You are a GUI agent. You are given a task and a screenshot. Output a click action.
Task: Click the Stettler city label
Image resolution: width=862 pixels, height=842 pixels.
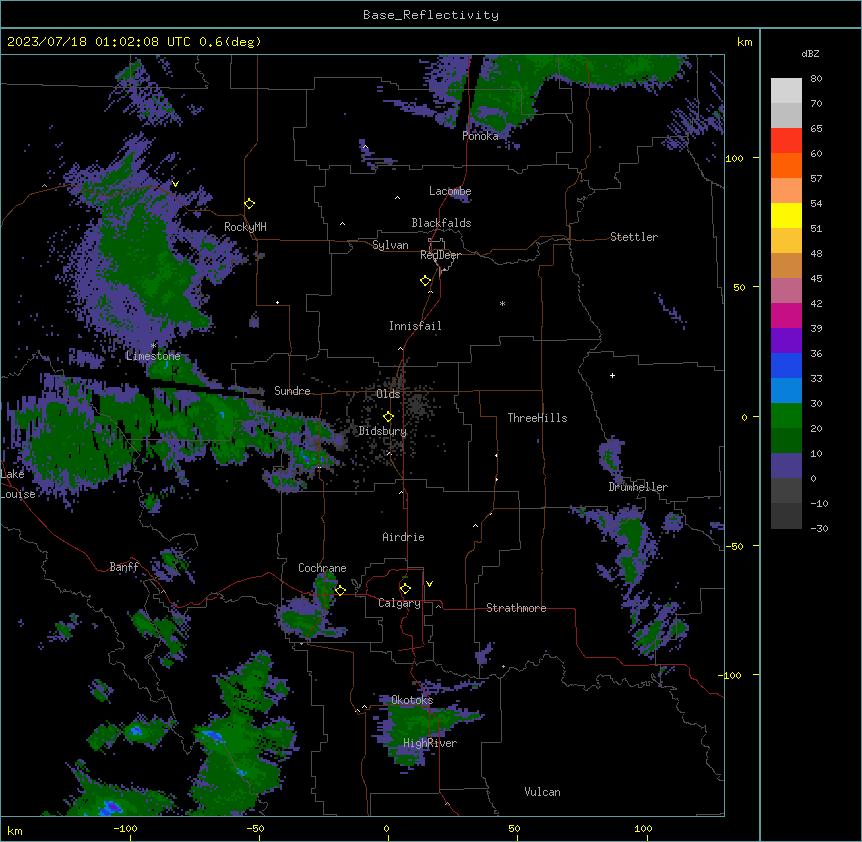tap(634, 237)
